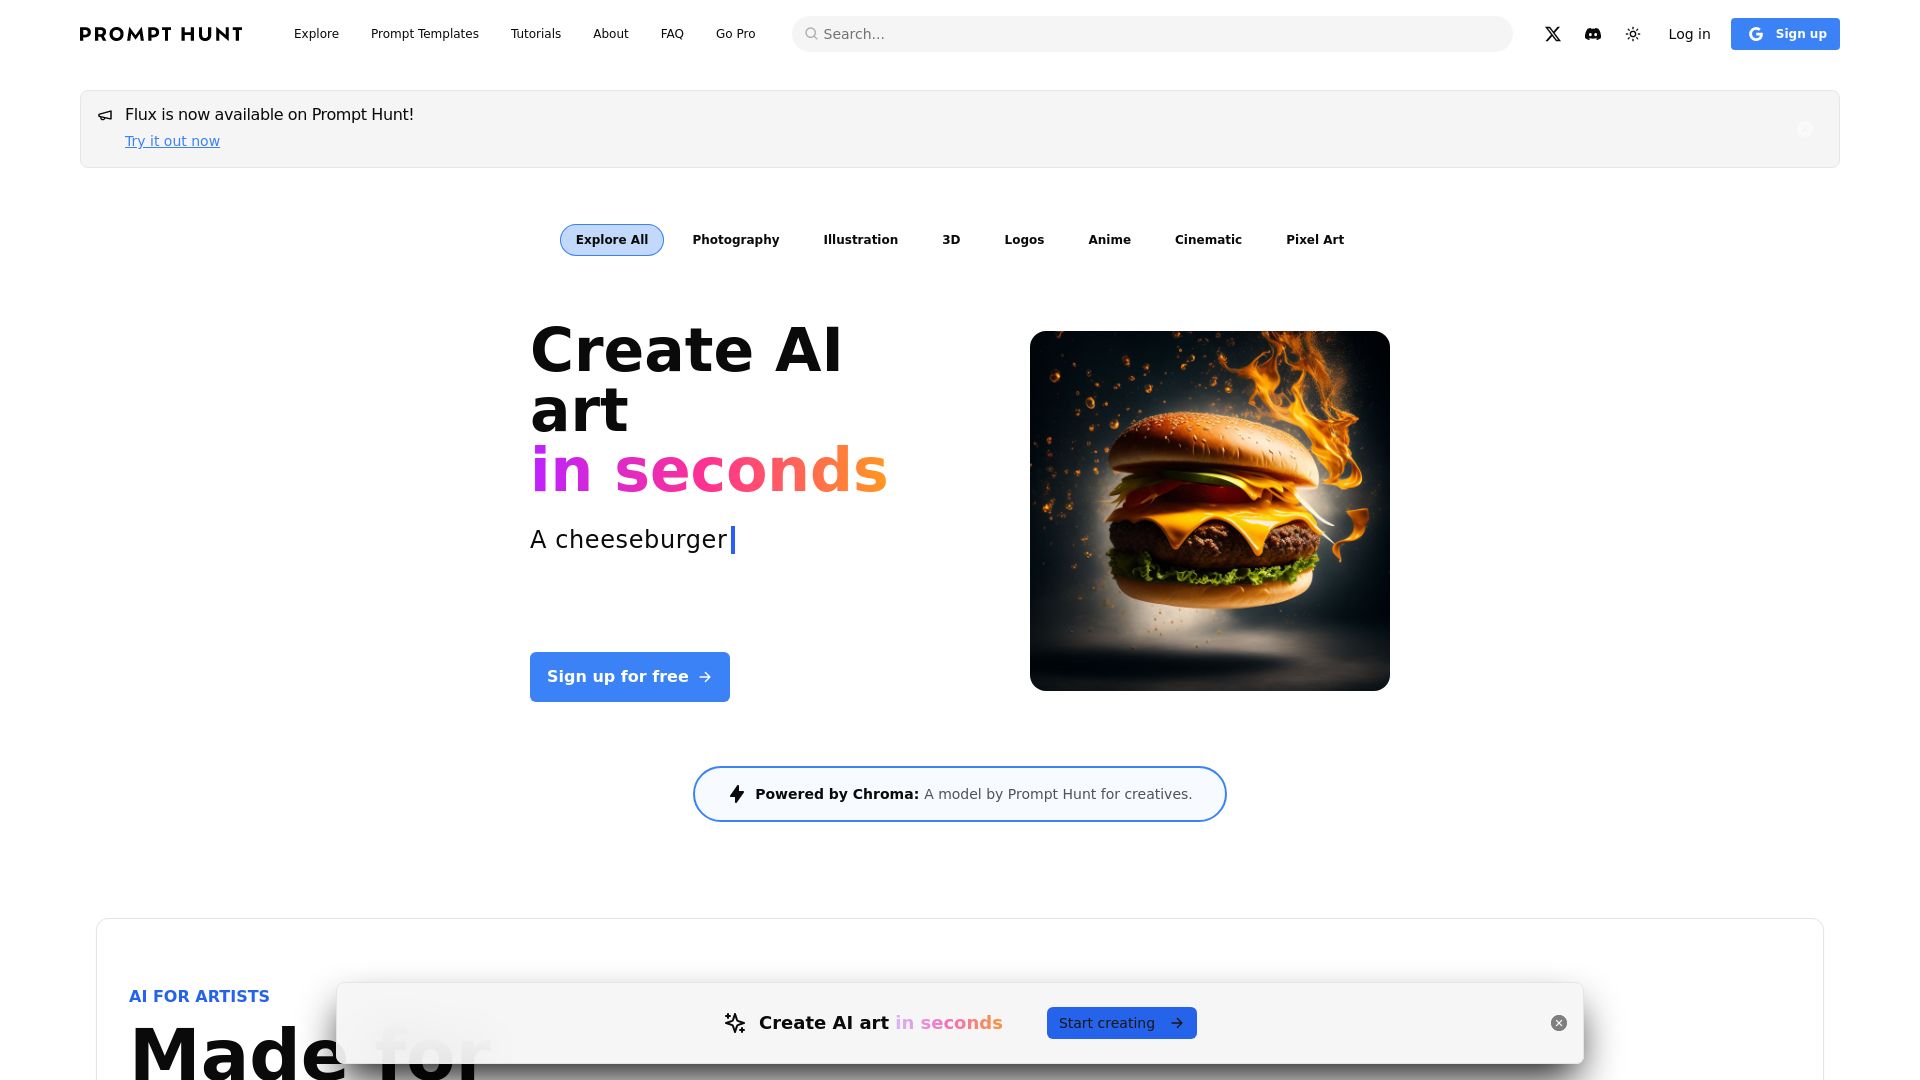Open the Tutorials nav item
Image resolution: width=1920 pixels, height=1080 pixels.
point(536,34)
